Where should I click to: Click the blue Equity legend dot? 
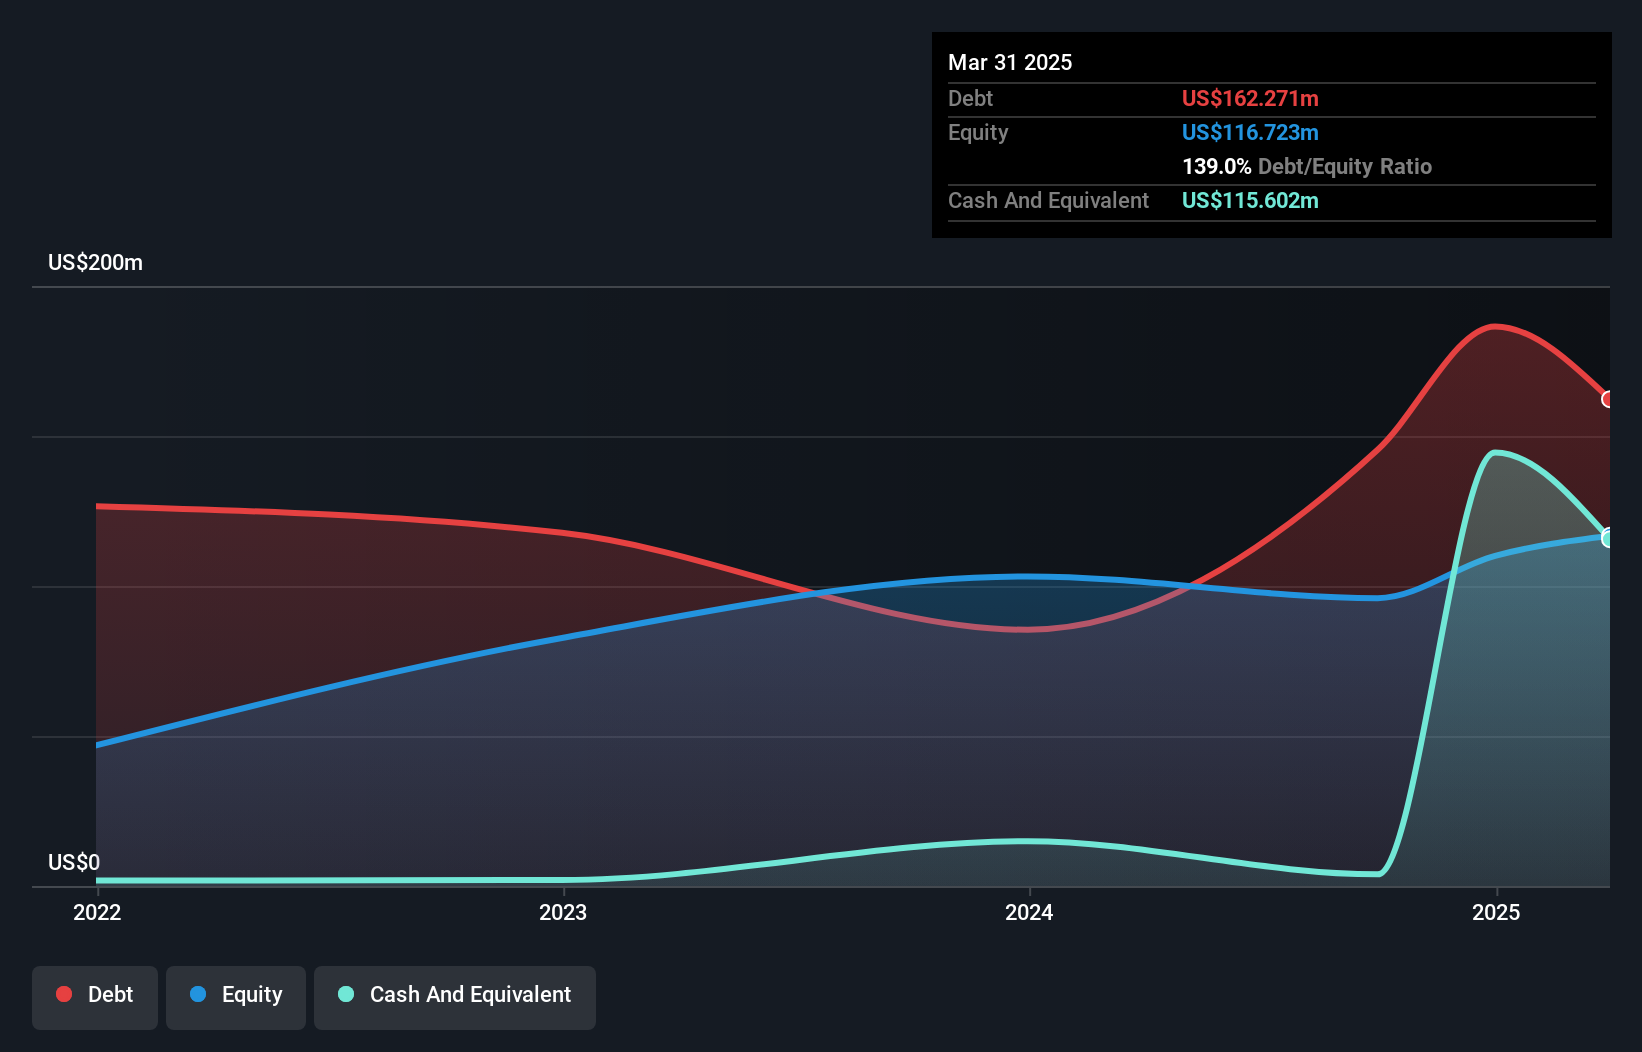coord(198,994)
